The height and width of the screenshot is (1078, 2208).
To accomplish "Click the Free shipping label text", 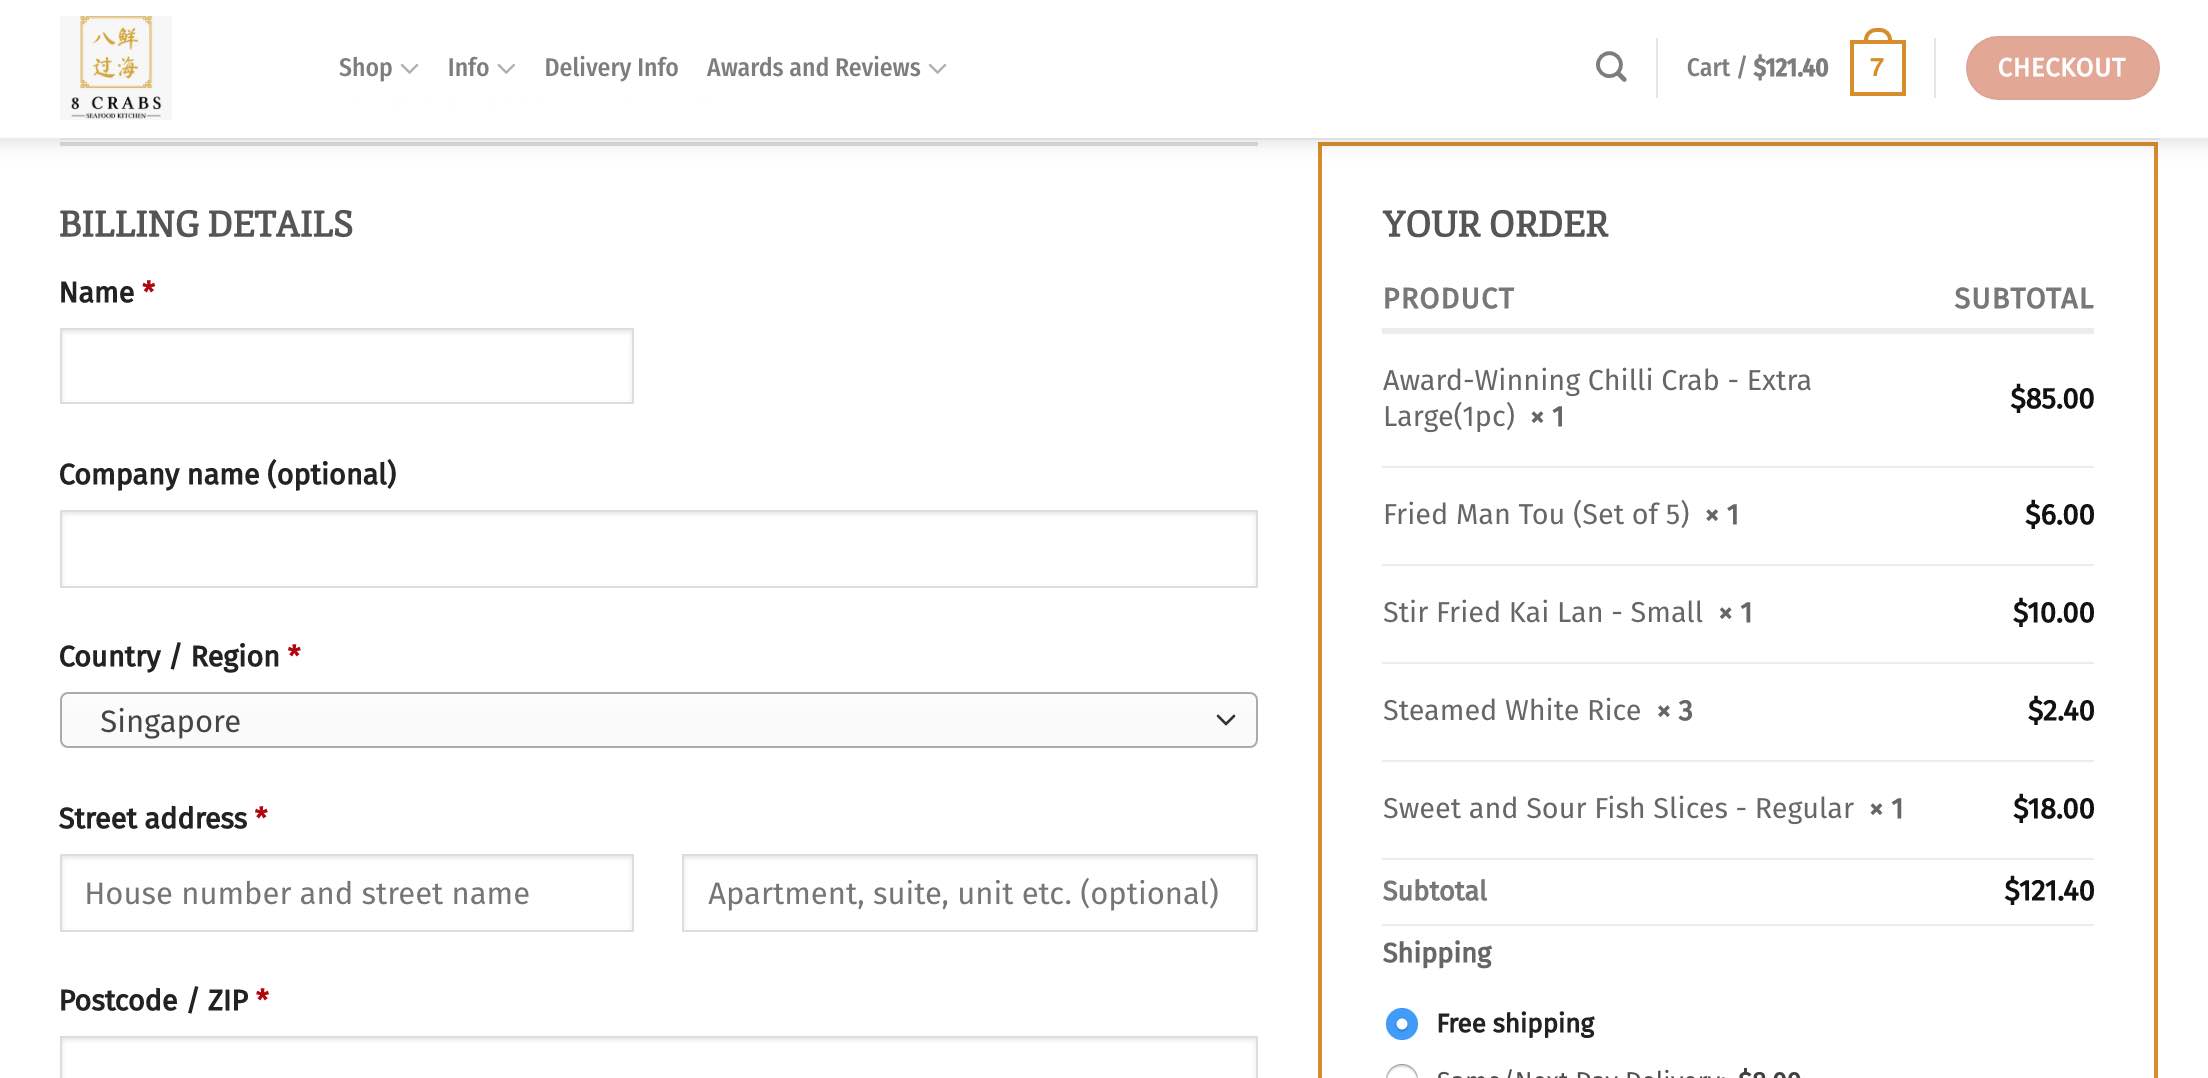I will [1514, 1023].
